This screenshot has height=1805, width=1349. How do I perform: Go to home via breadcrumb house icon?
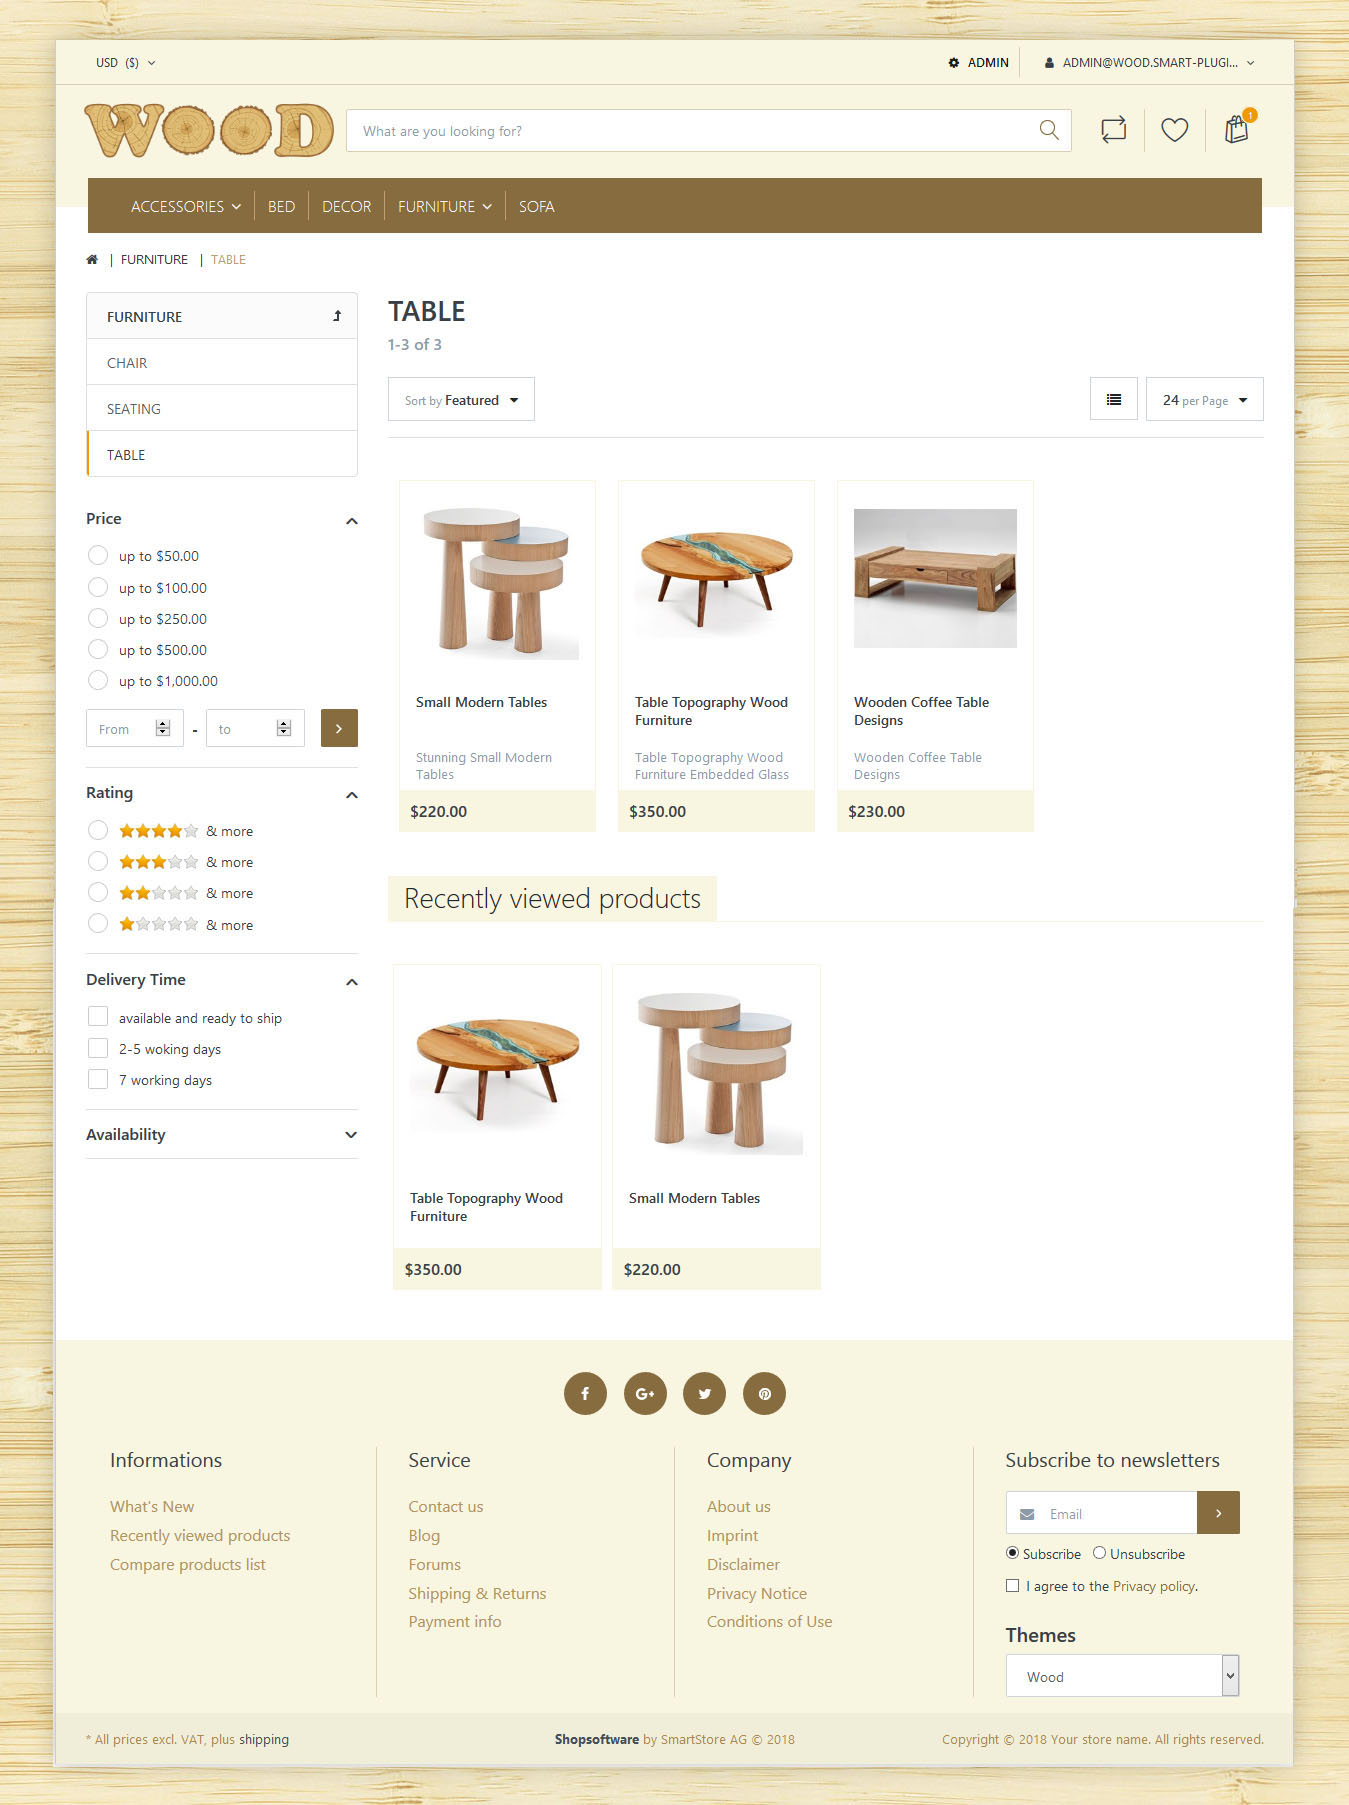pyautogui.click(x=92, y=259)
